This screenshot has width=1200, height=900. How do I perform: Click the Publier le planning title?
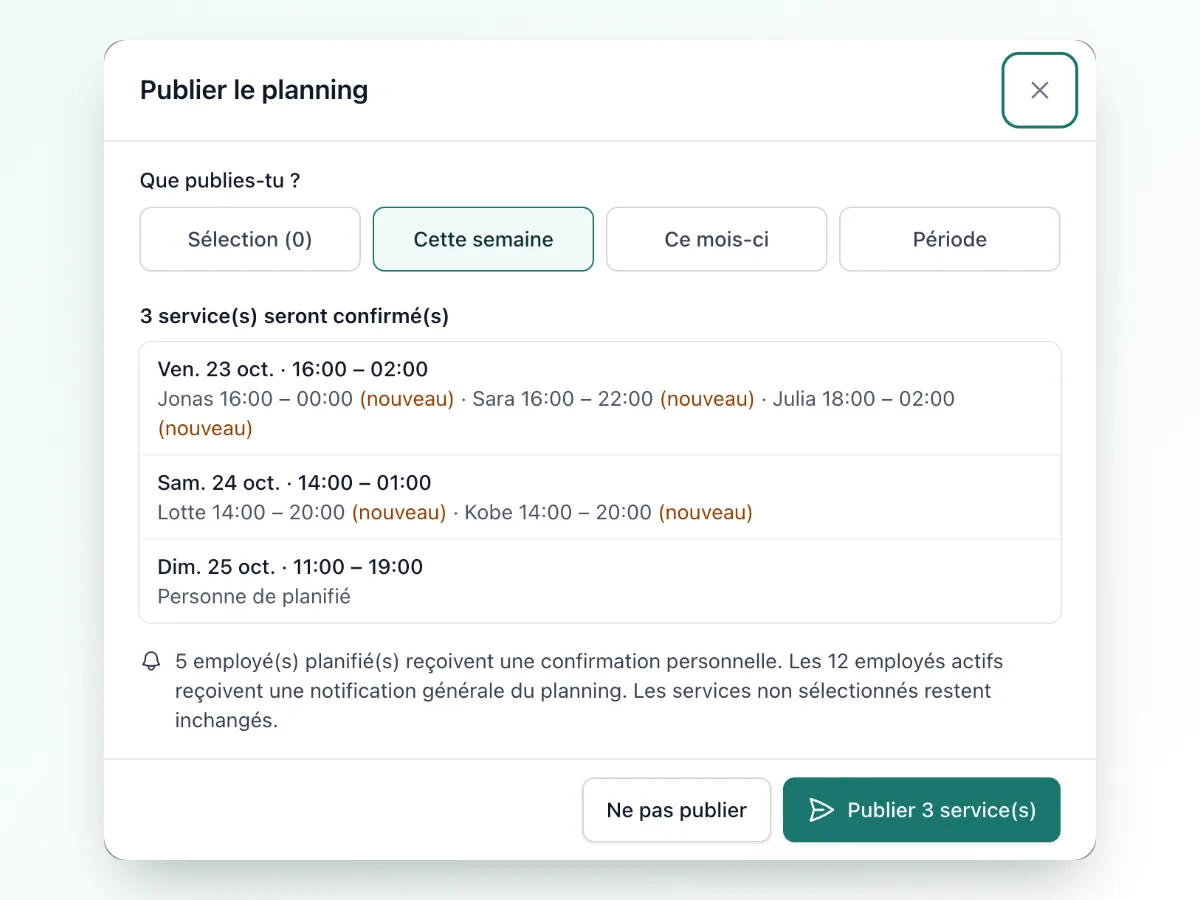(254, 90)
